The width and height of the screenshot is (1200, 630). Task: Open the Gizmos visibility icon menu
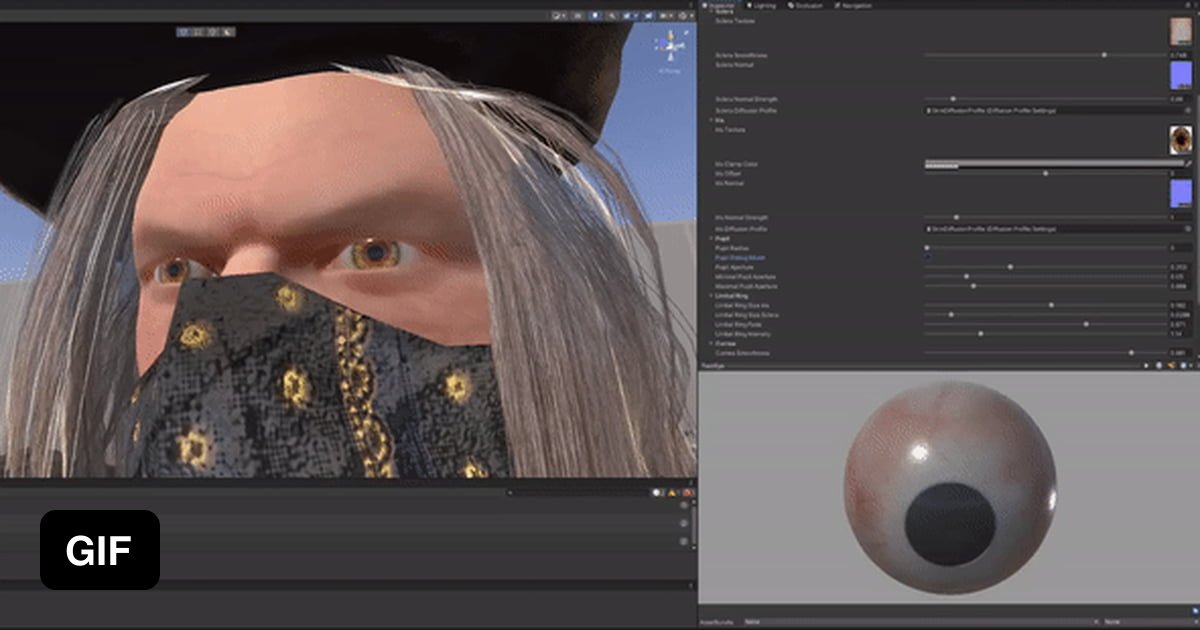[681, 15]
